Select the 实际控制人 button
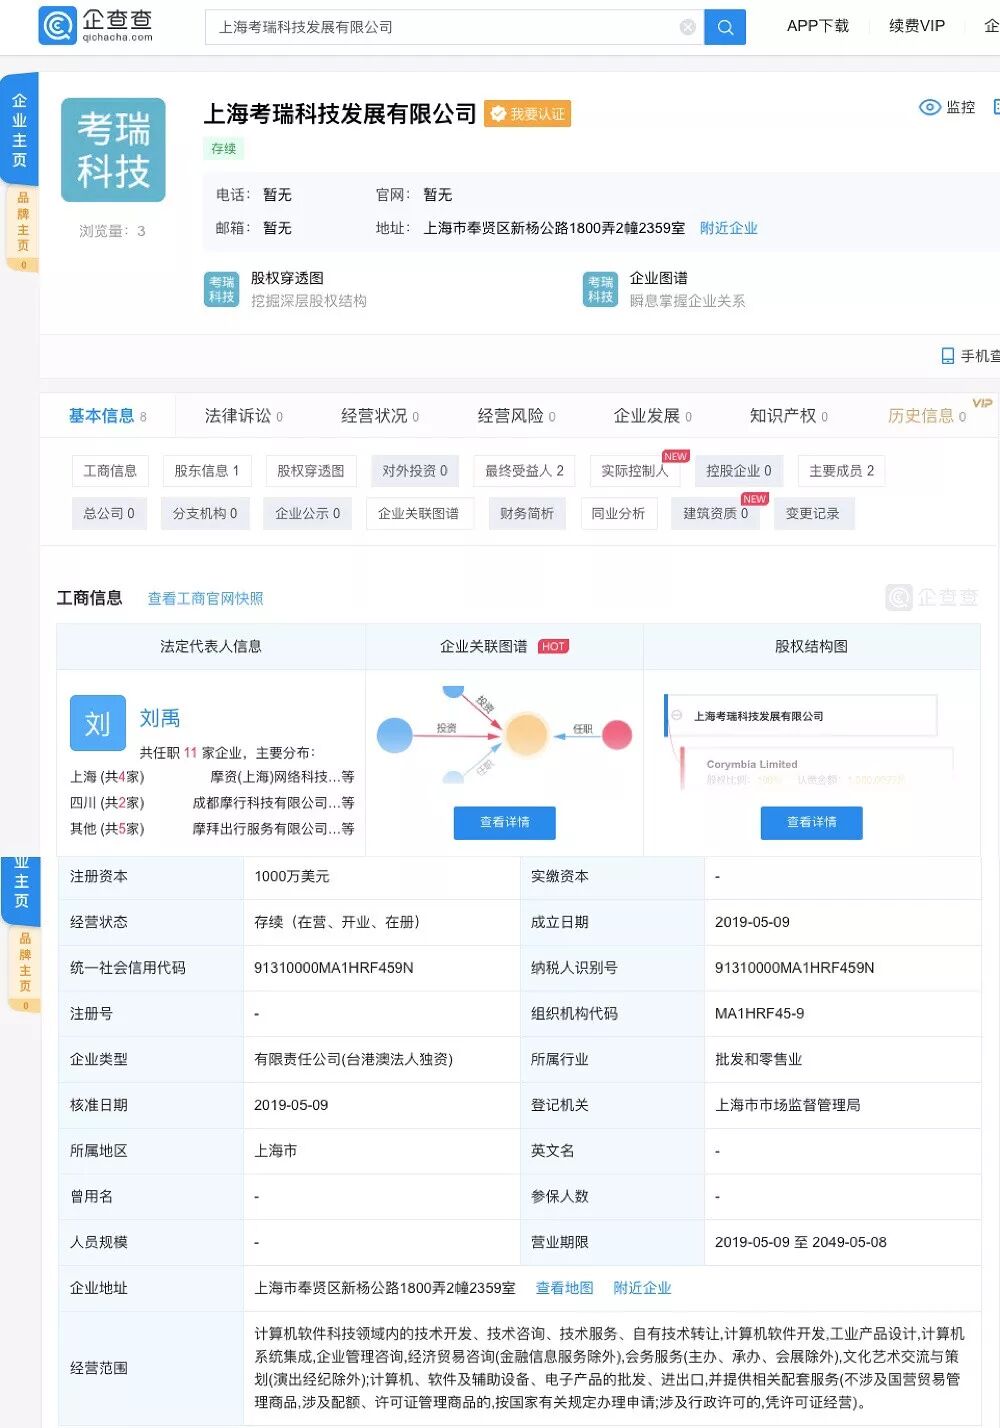 pyautogui.click(x=634, y=471)
